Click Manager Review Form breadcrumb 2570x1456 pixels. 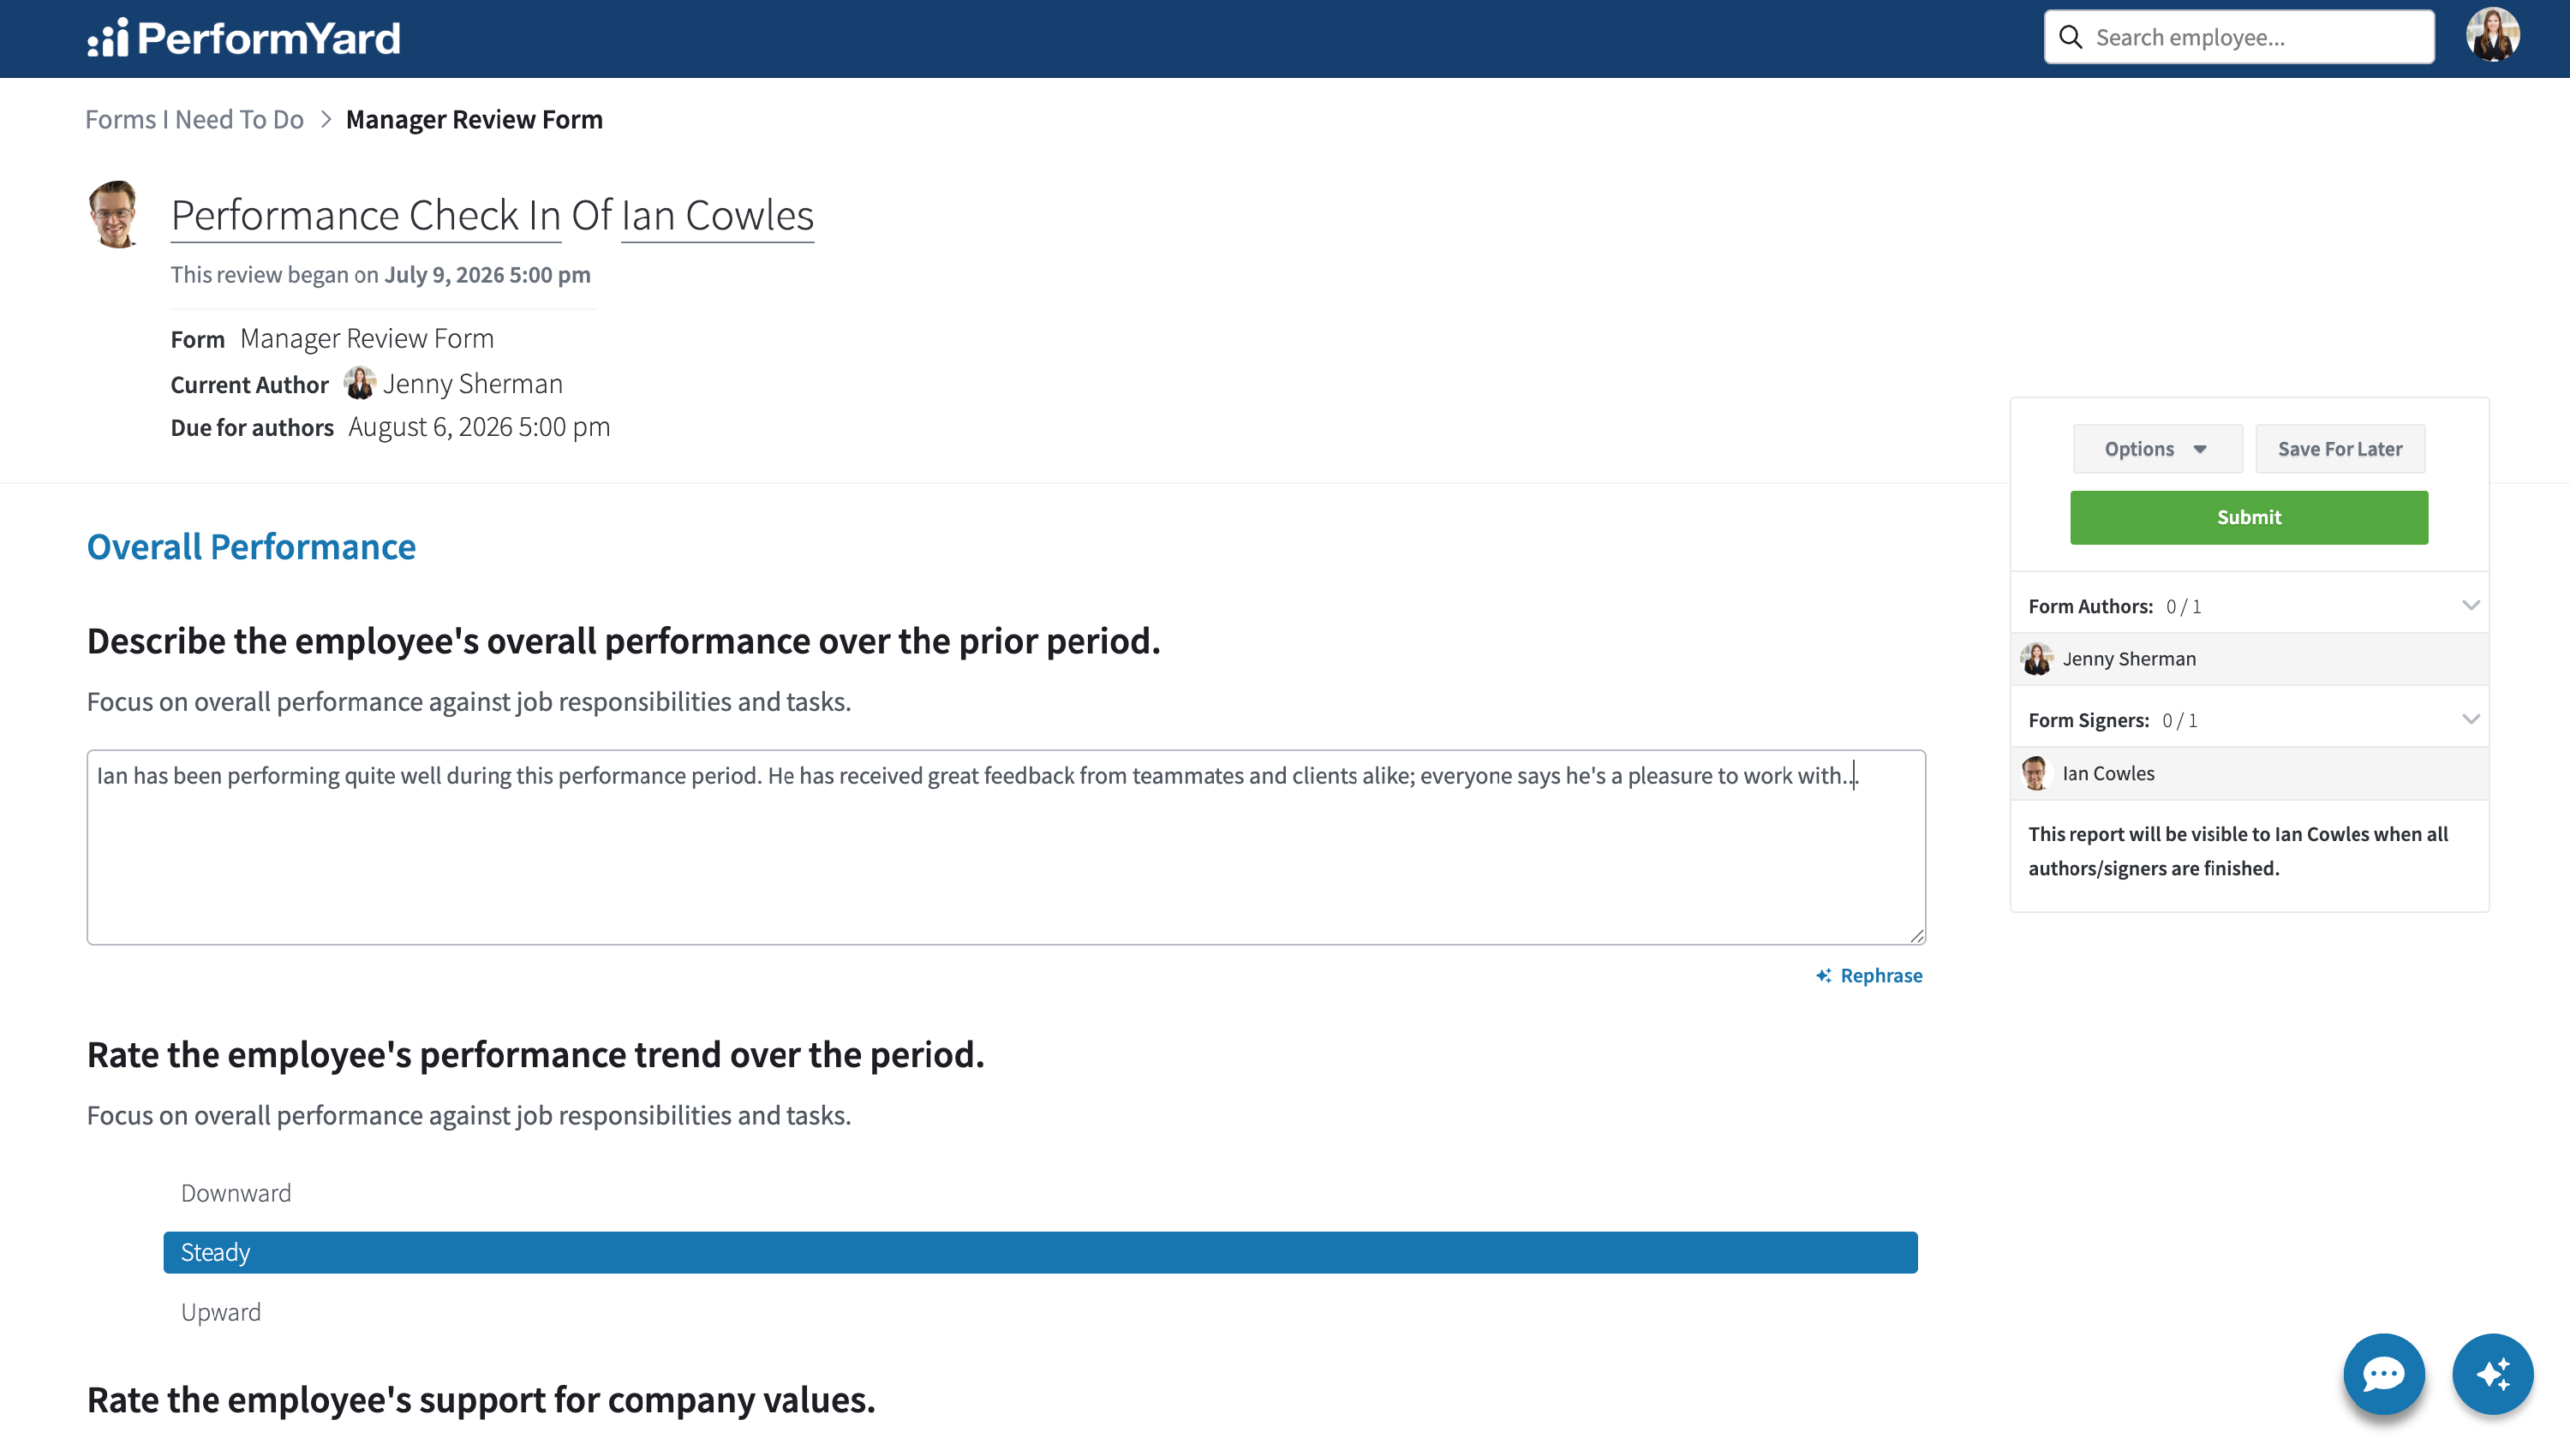(474, 119)
